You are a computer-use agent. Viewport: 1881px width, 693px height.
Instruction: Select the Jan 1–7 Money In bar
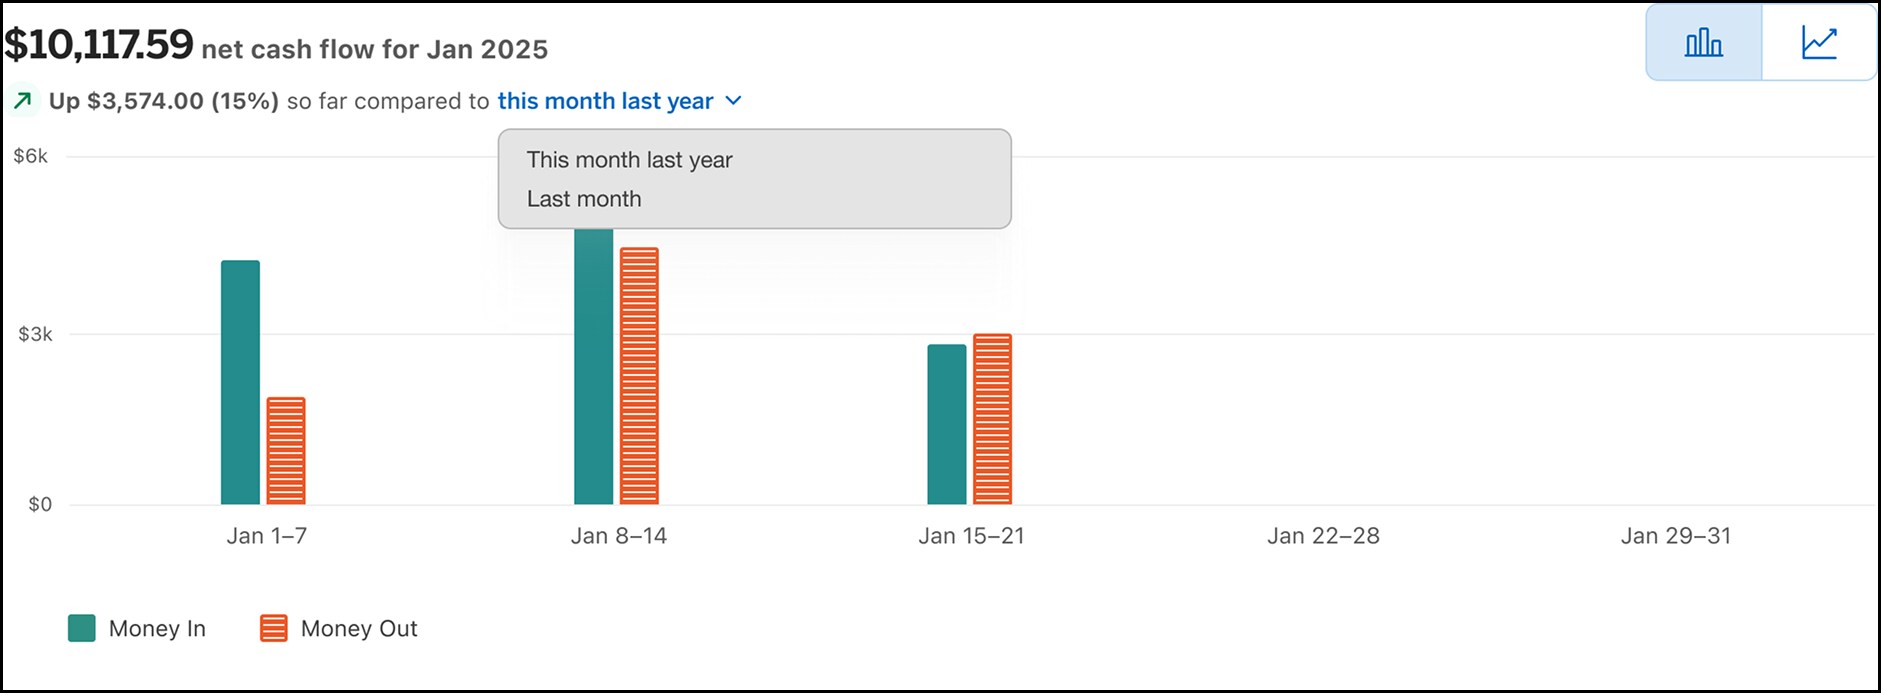239,380
